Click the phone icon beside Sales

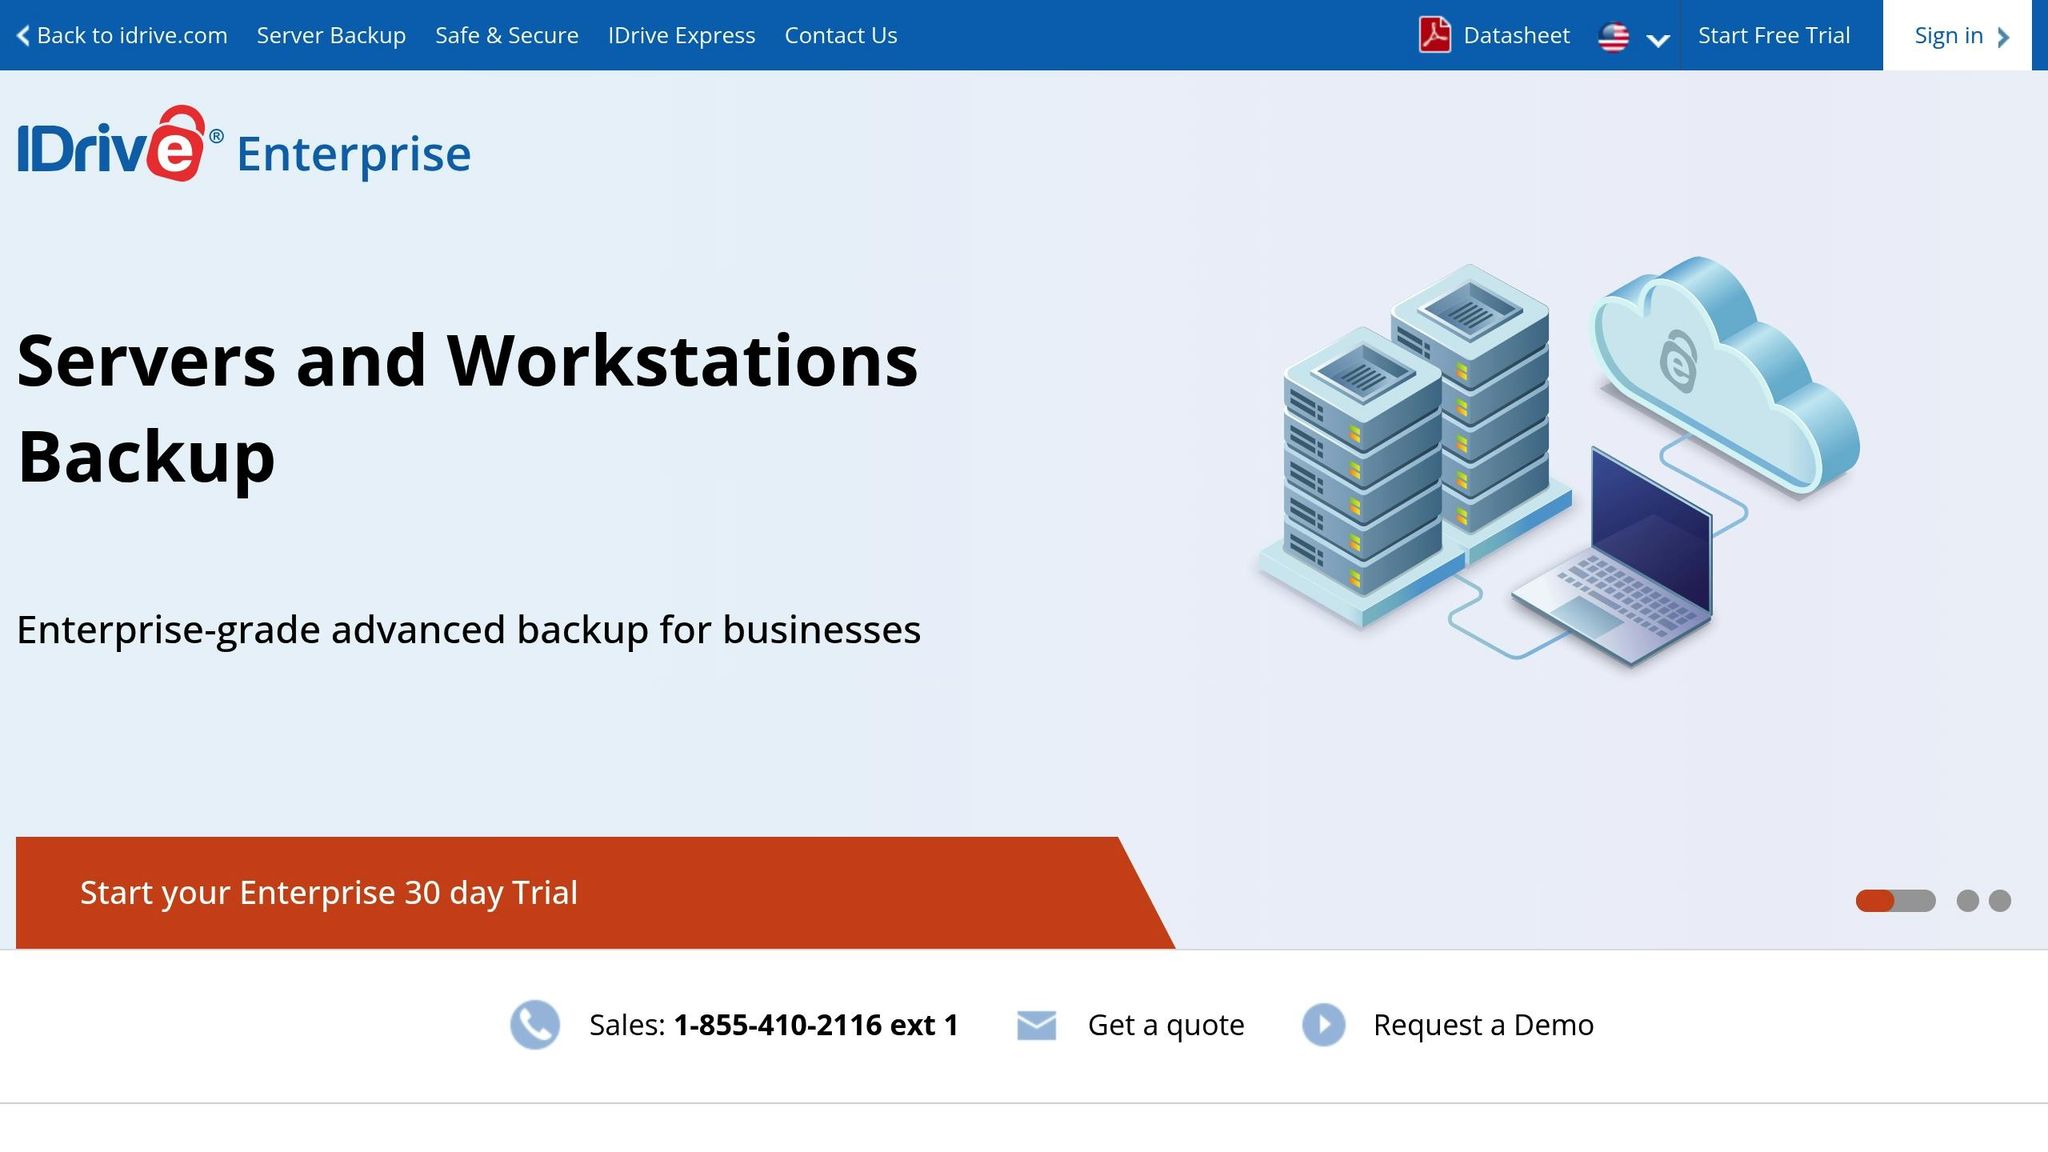535,1024
